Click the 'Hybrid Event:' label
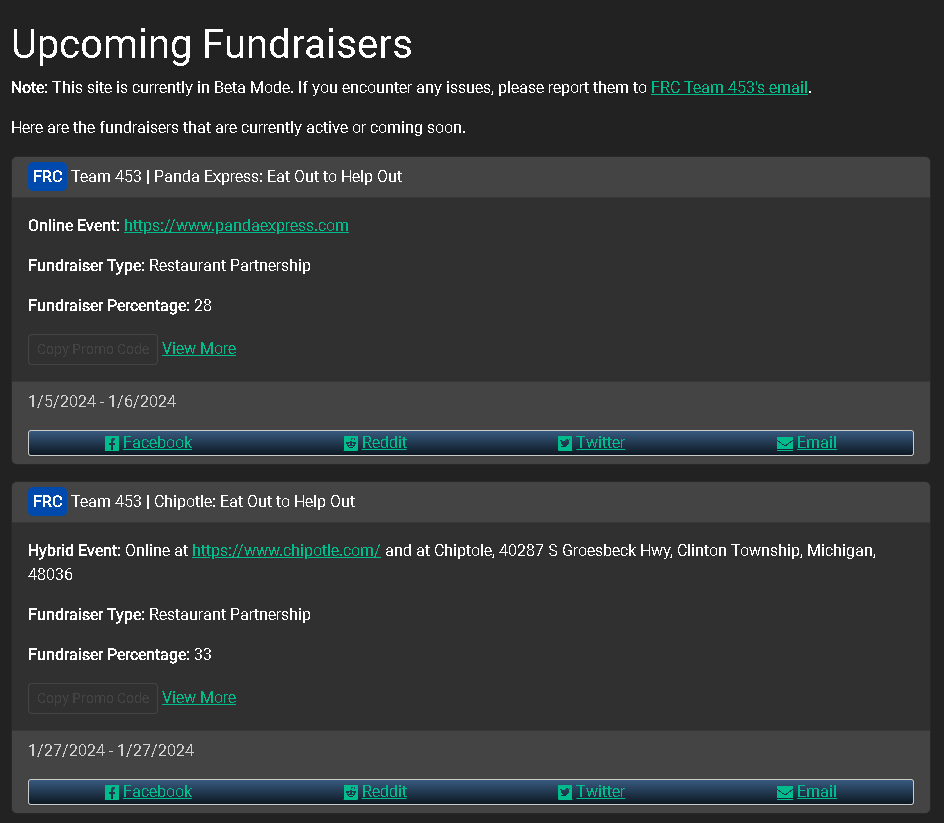Screen dimensions: 944x823 click(75, 551)
